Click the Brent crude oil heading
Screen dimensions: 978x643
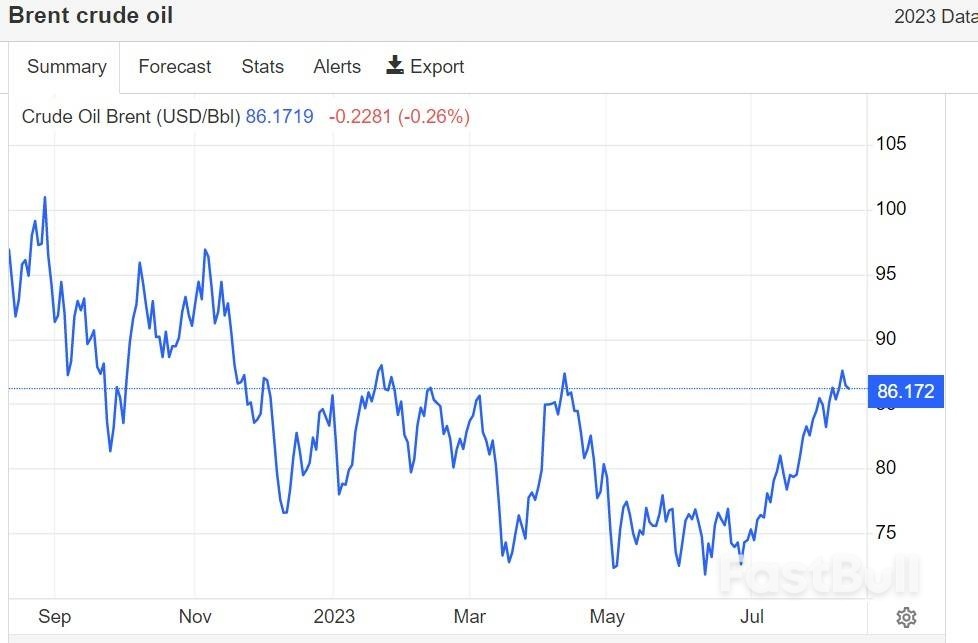point(91,16)
